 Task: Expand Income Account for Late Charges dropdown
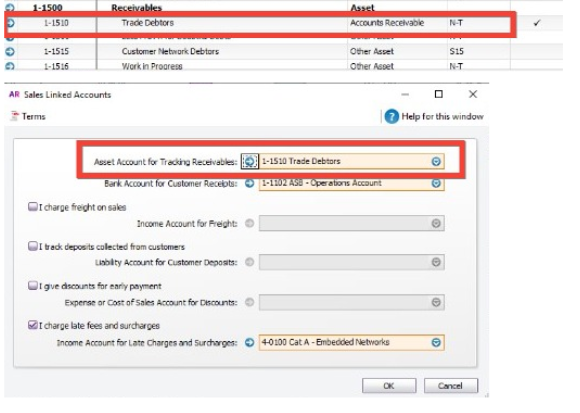click(x=436, y=343)
